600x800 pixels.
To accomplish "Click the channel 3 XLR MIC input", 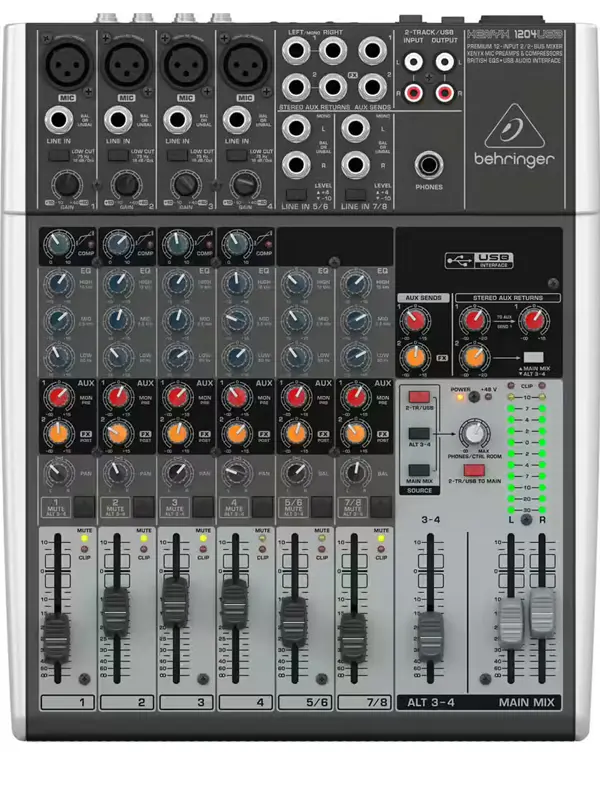I will pos(185,65).
